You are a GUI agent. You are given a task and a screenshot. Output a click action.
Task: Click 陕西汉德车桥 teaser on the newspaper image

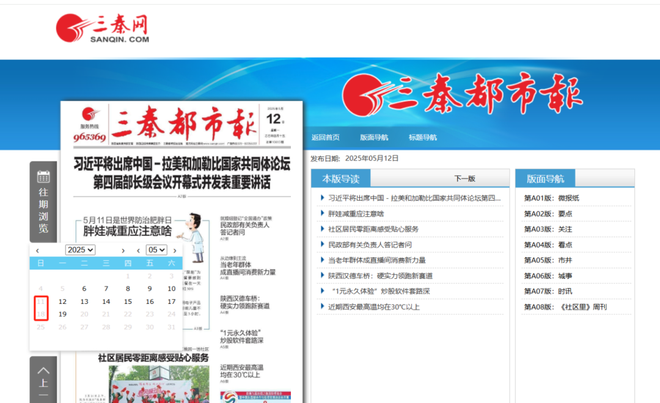pos(245,302)
